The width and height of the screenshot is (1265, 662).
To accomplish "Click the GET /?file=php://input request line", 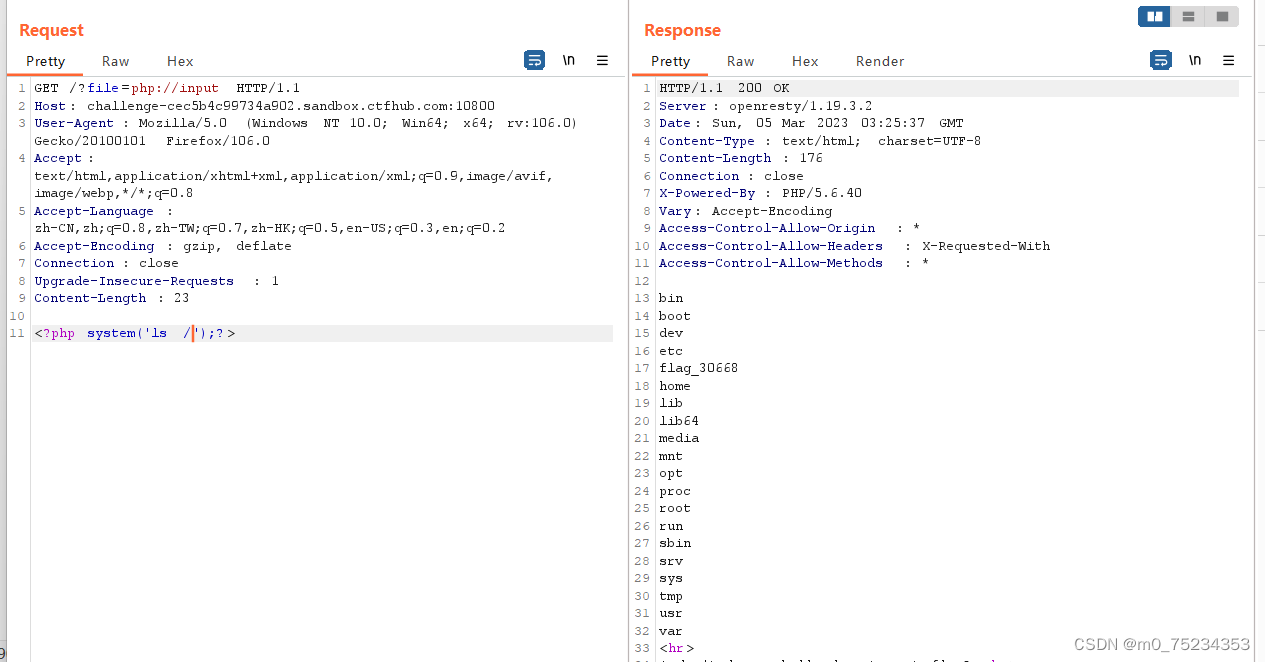I will point(167,88).
